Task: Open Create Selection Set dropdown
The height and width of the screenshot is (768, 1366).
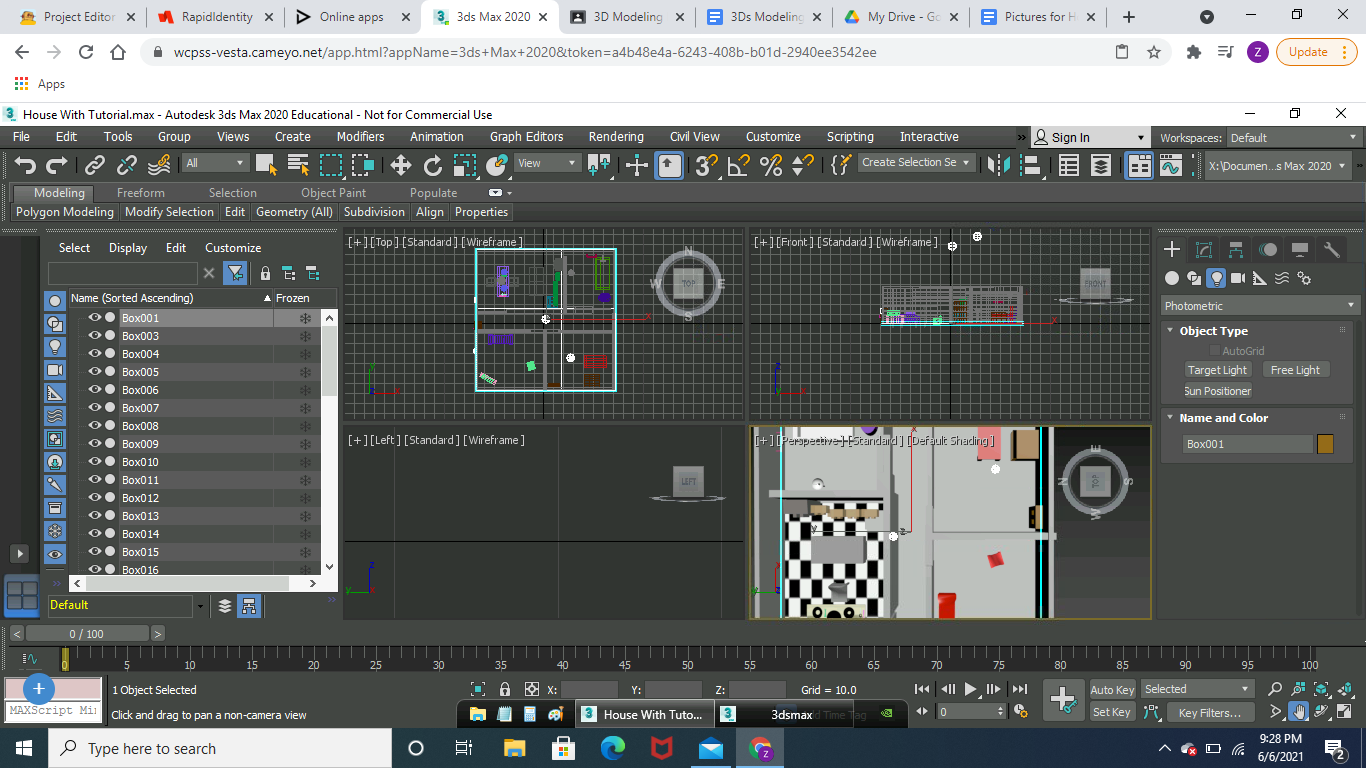Action: 916,163
